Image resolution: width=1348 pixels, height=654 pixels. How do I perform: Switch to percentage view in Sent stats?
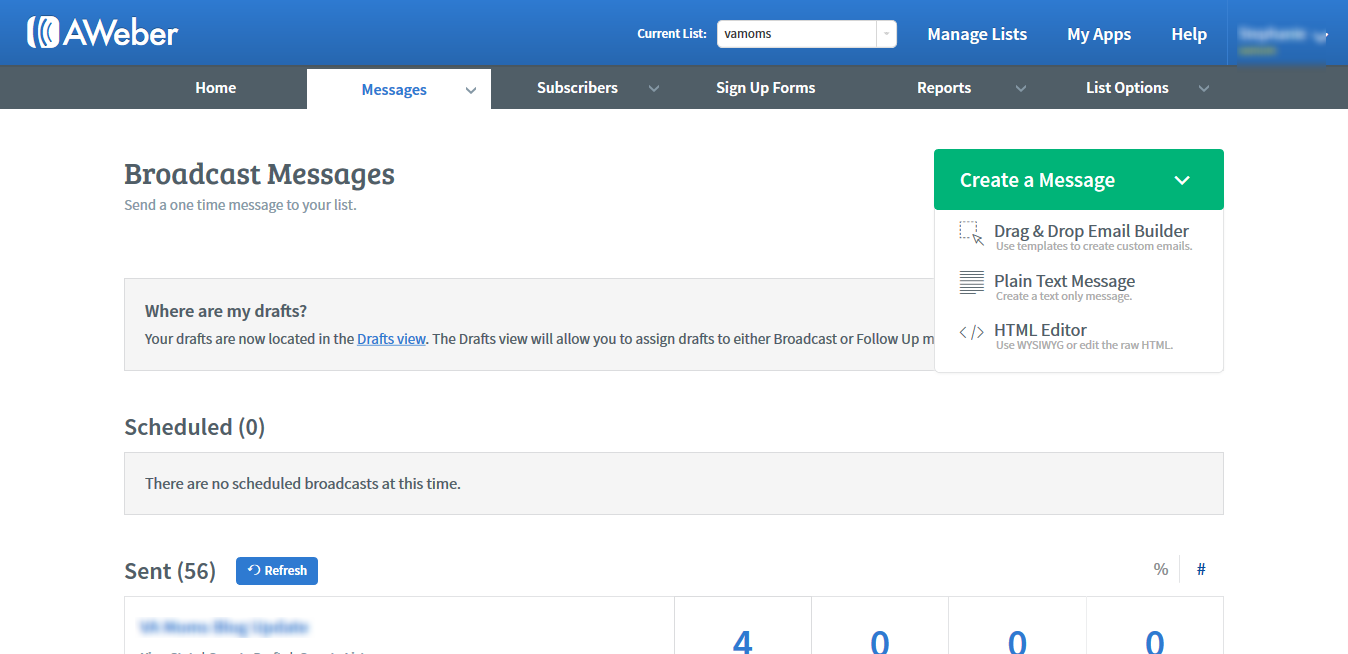(x=1160, y=569)
